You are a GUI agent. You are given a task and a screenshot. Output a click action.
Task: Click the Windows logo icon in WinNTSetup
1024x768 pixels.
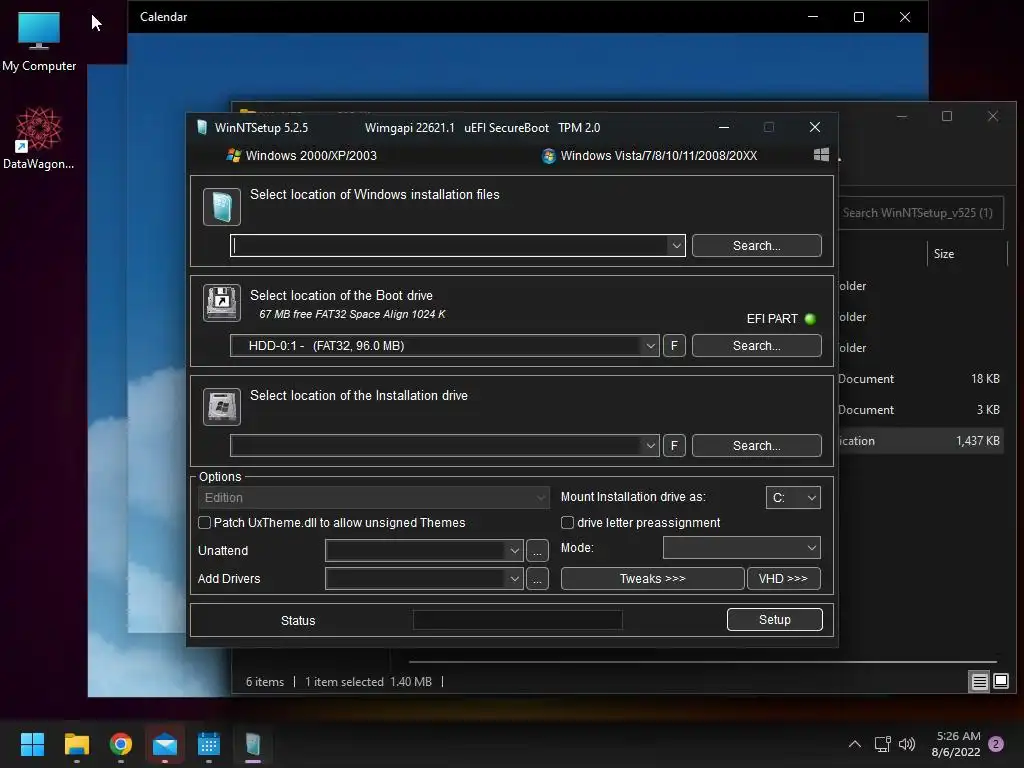coord(822,155)
